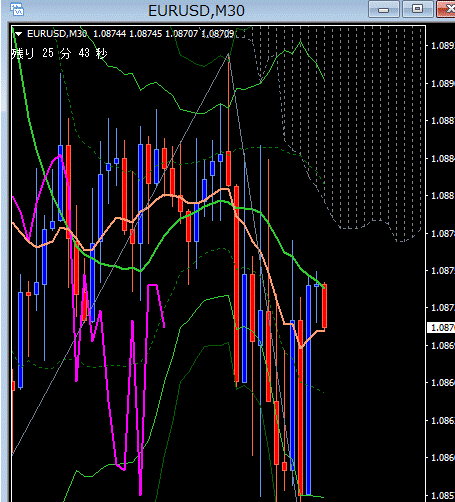This screenshot has width=455, height=502.
Task: Click the chart window icon beside the title
Action: coord(17,10)
